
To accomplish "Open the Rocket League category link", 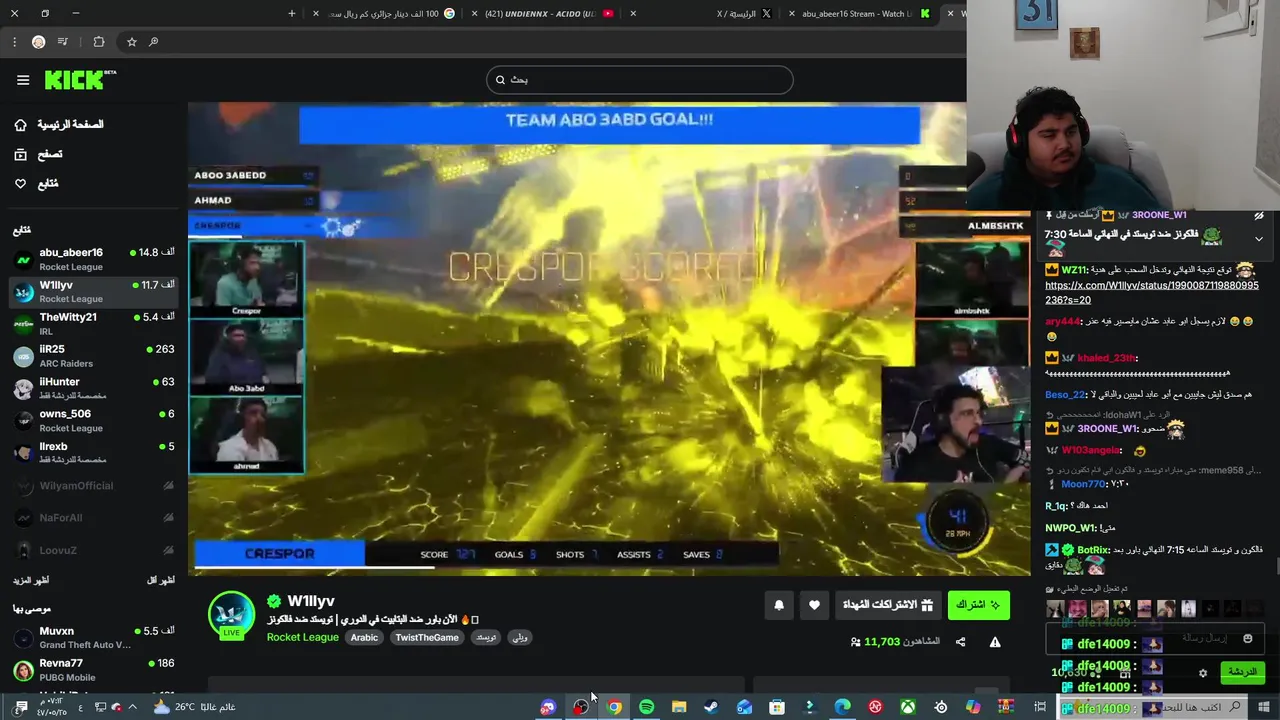I will pyautogui.click(x=302, y=637).
